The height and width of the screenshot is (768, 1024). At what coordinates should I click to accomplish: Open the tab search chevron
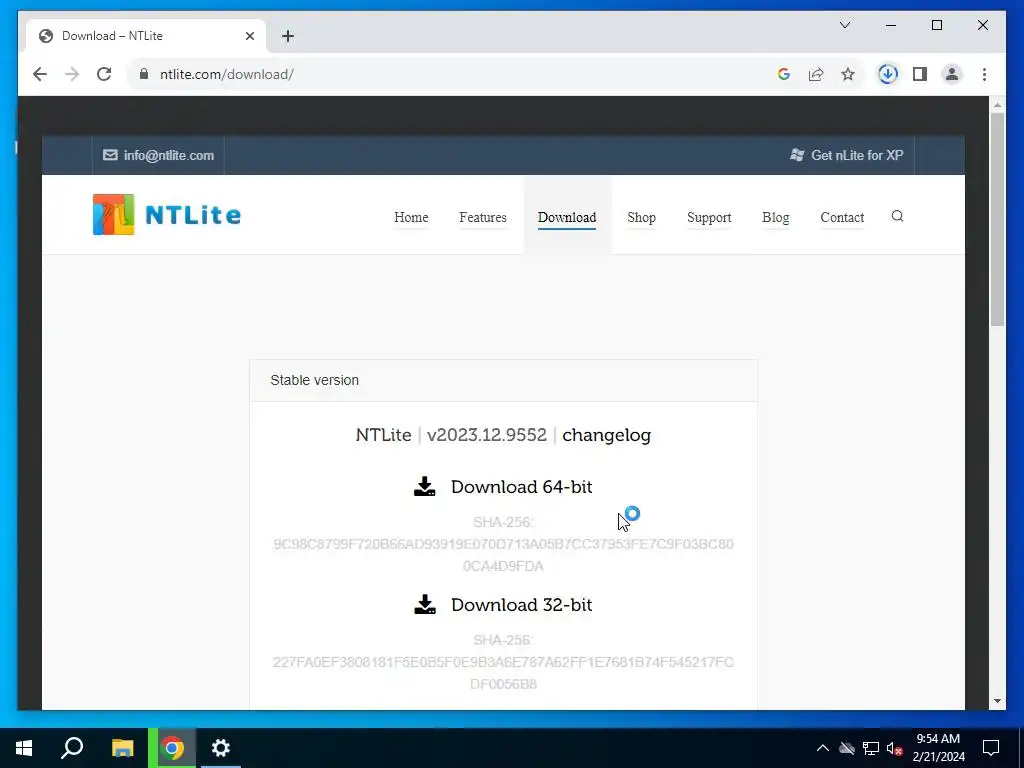tap(845, 25)
